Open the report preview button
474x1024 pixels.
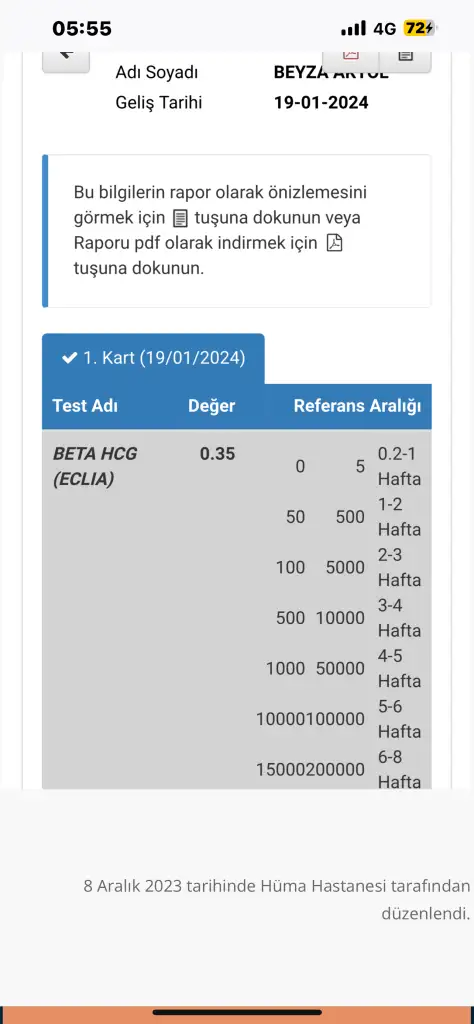click(405, 61)
